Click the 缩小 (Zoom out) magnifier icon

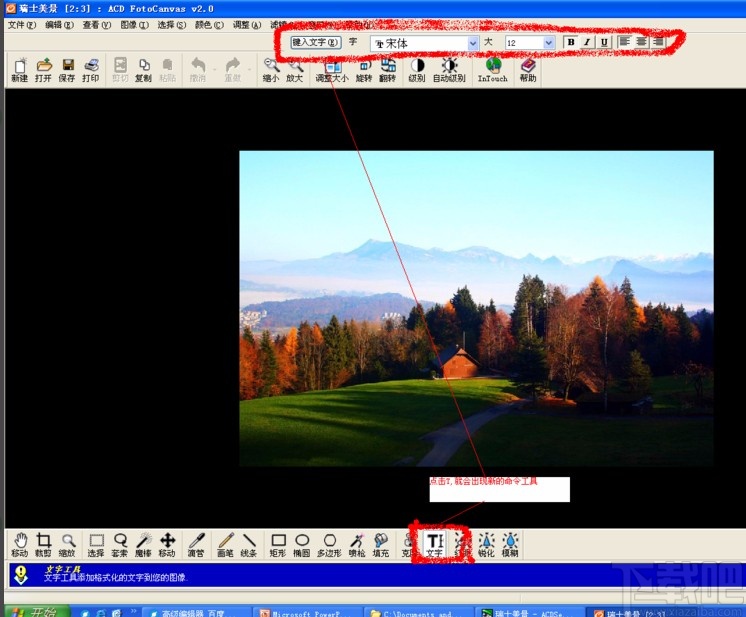pos(271,70)
